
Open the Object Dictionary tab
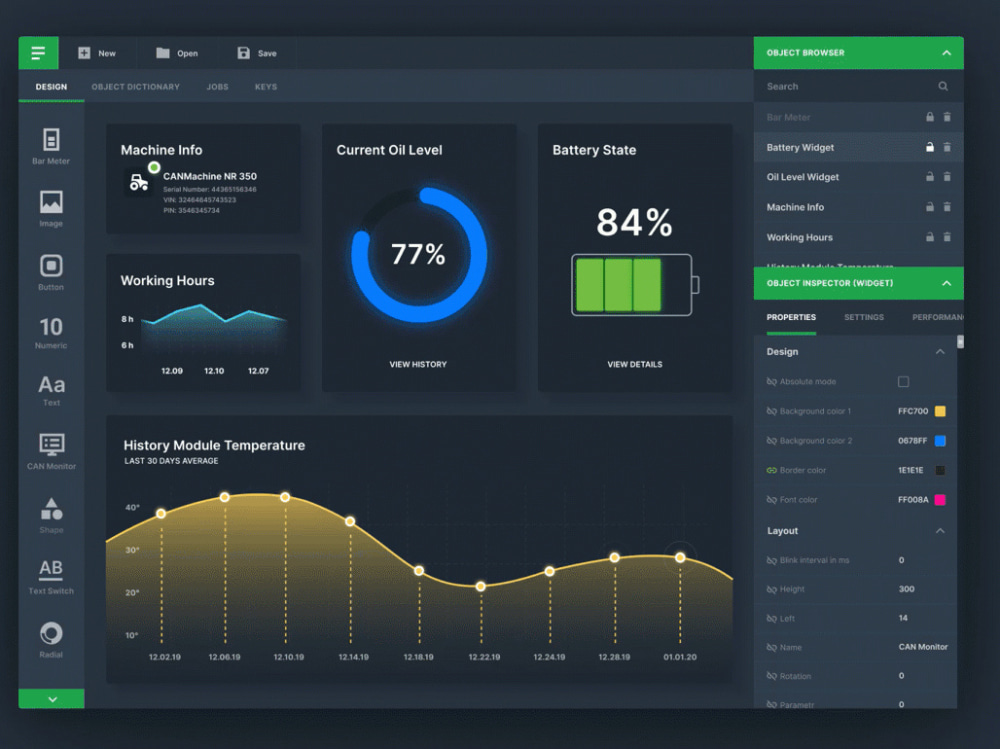[x=135, y=87]
